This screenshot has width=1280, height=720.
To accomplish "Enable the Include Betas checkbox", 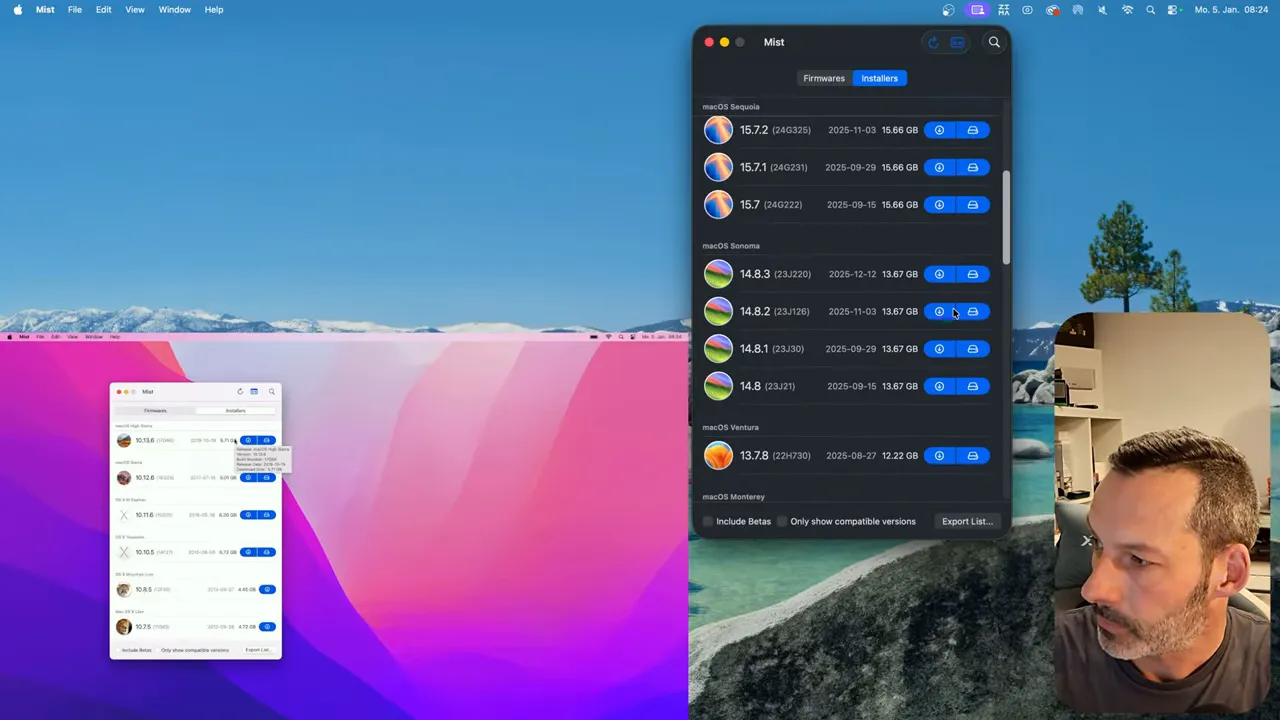I will (708, 521).
